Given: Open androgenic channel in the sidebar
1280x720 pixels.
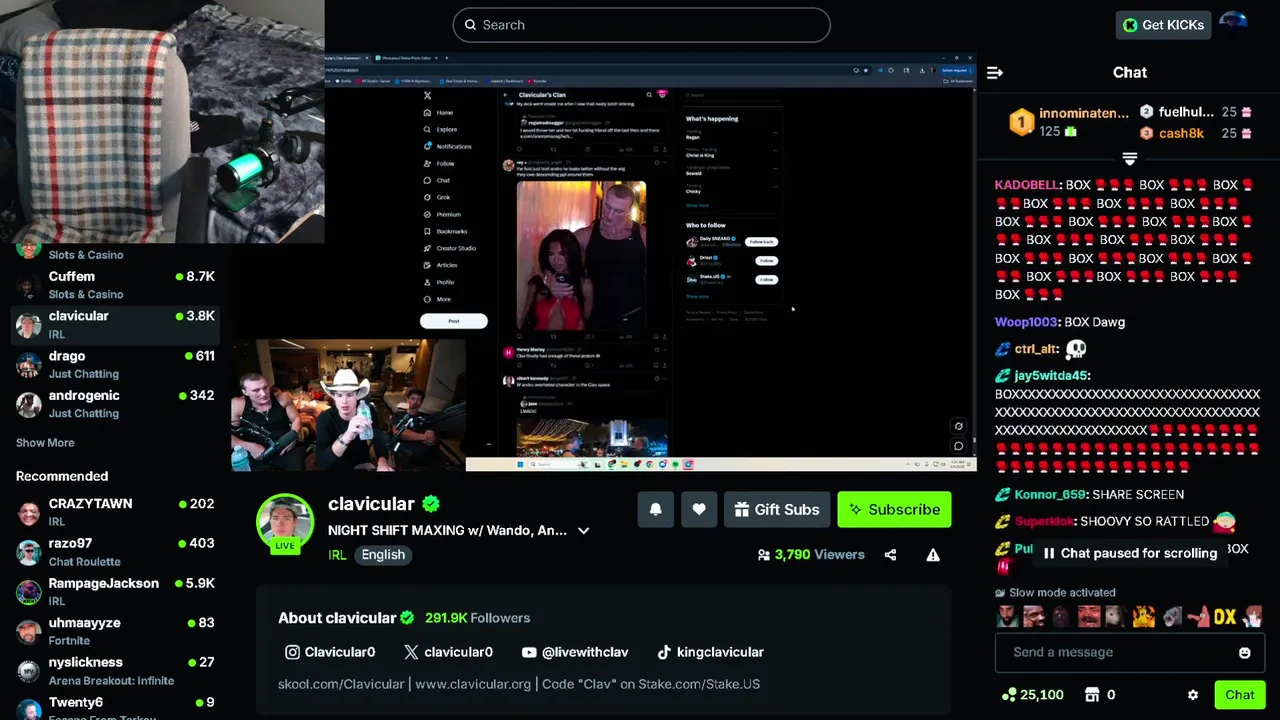Looking at the screenshot, I should [116, 404].
